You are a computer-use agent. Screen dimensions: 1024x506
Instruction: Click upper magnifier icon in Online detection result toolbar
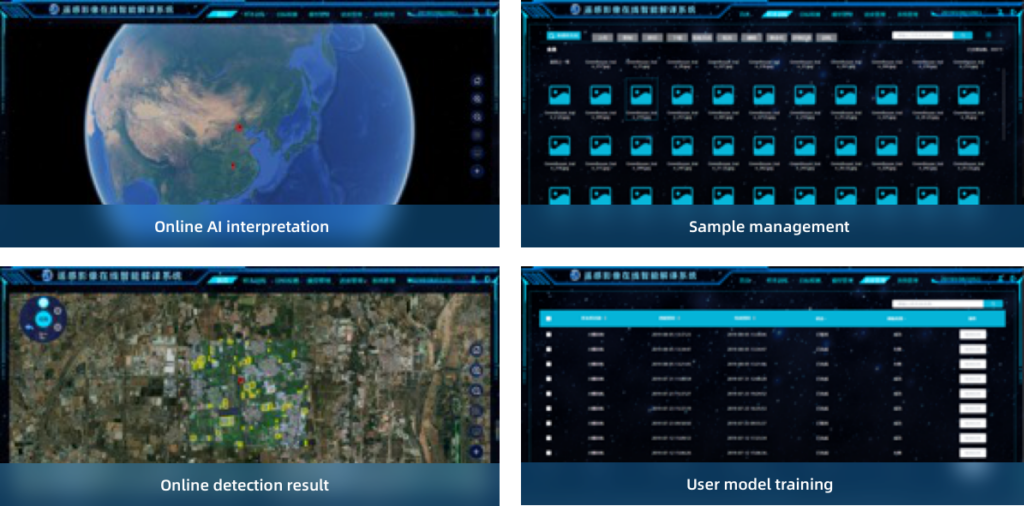point(476,370)
